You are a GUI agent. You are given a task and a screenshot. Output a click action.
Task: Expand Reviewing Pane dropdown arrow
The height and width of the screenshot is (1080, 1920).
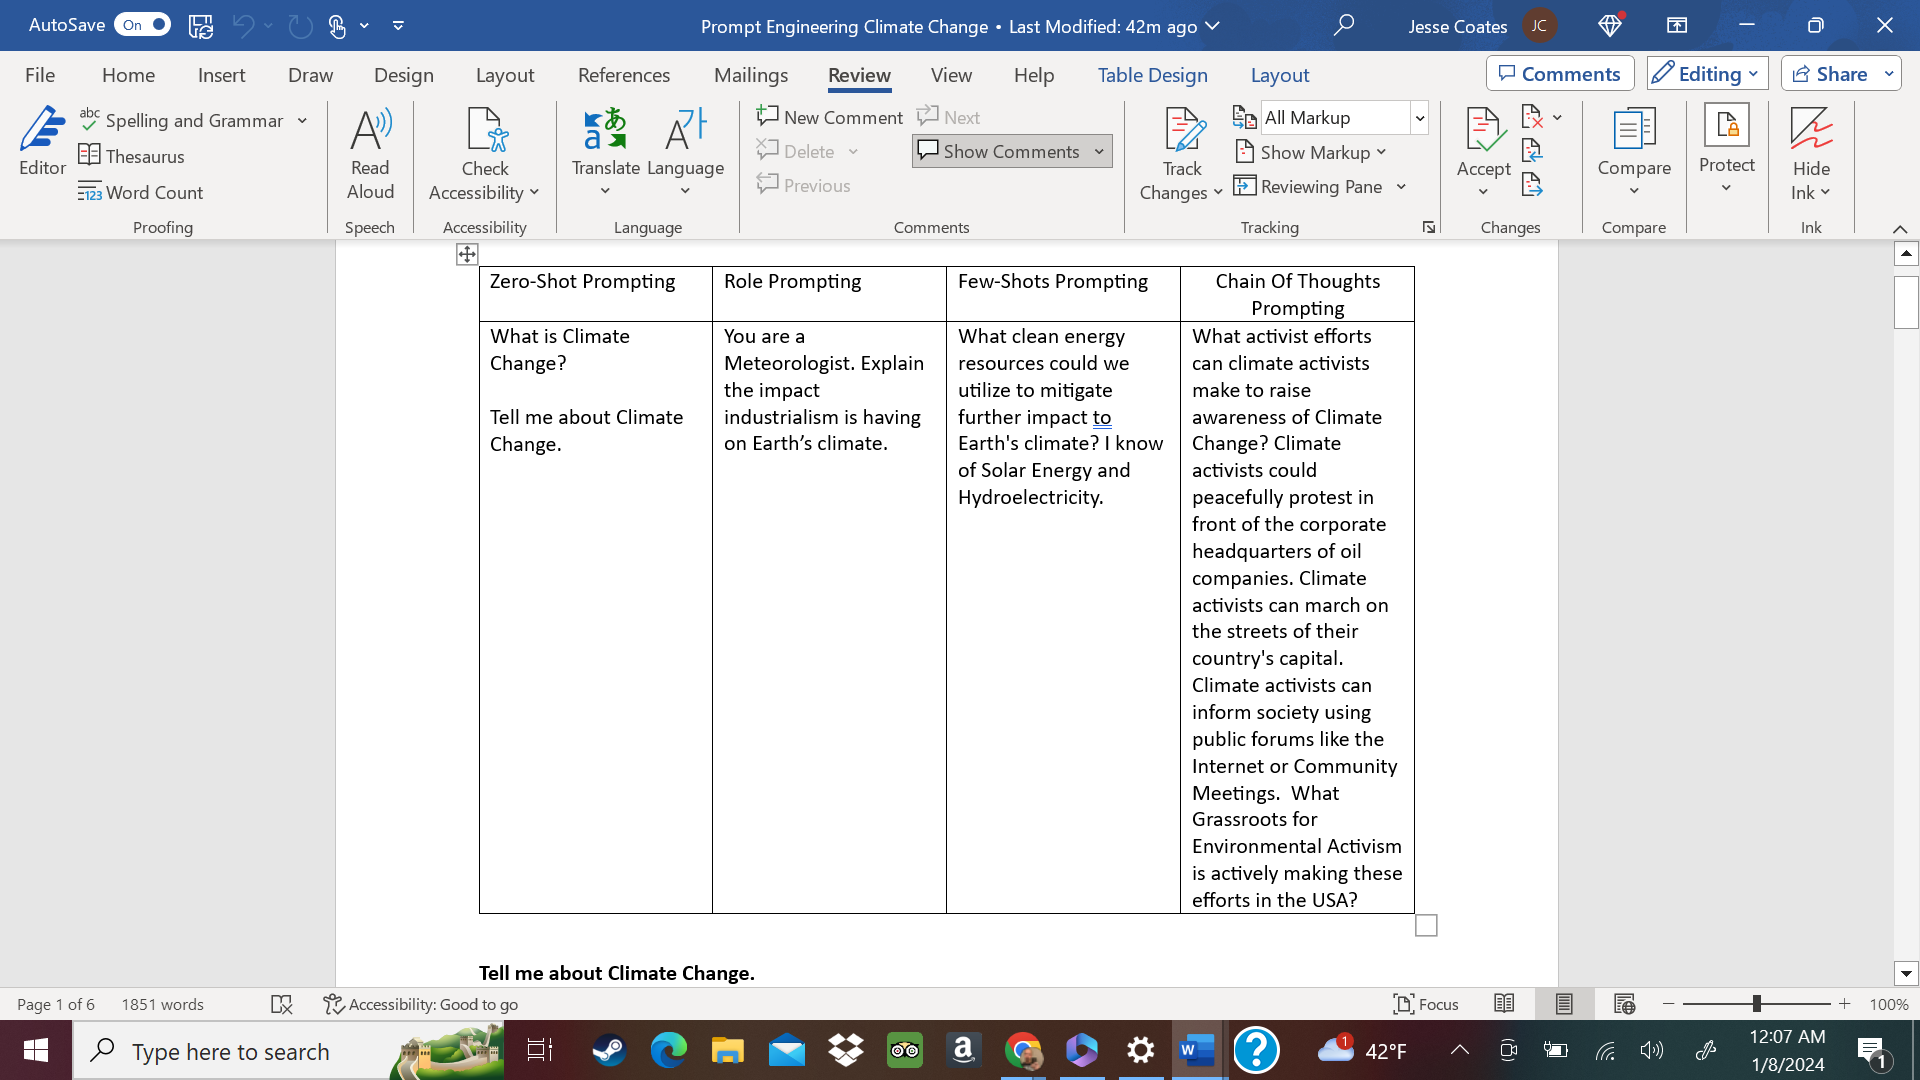pyautogui.click(x=1401, y=187)
